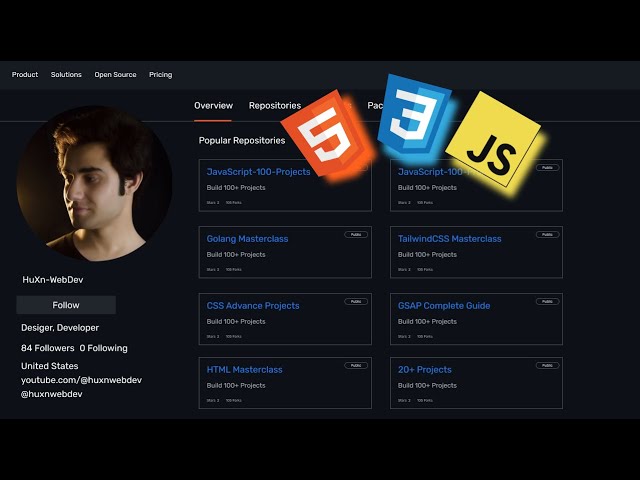Click 'Build 100+ Projects' under 20+ Projects title
The image size is (640, 480).
coord(427,386)
